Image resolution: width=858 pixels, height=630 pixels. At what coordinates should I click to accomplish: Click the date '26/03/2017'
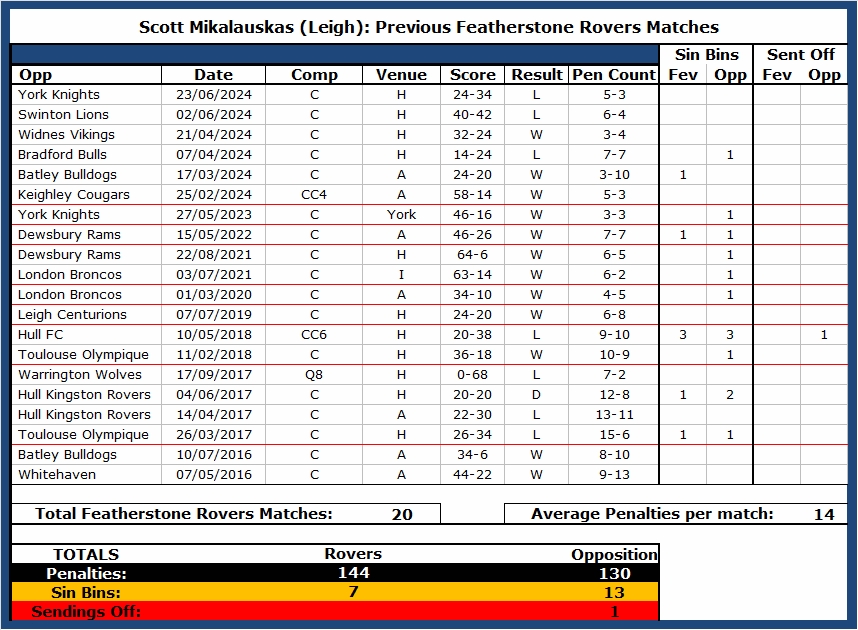[x=213, y=435]
